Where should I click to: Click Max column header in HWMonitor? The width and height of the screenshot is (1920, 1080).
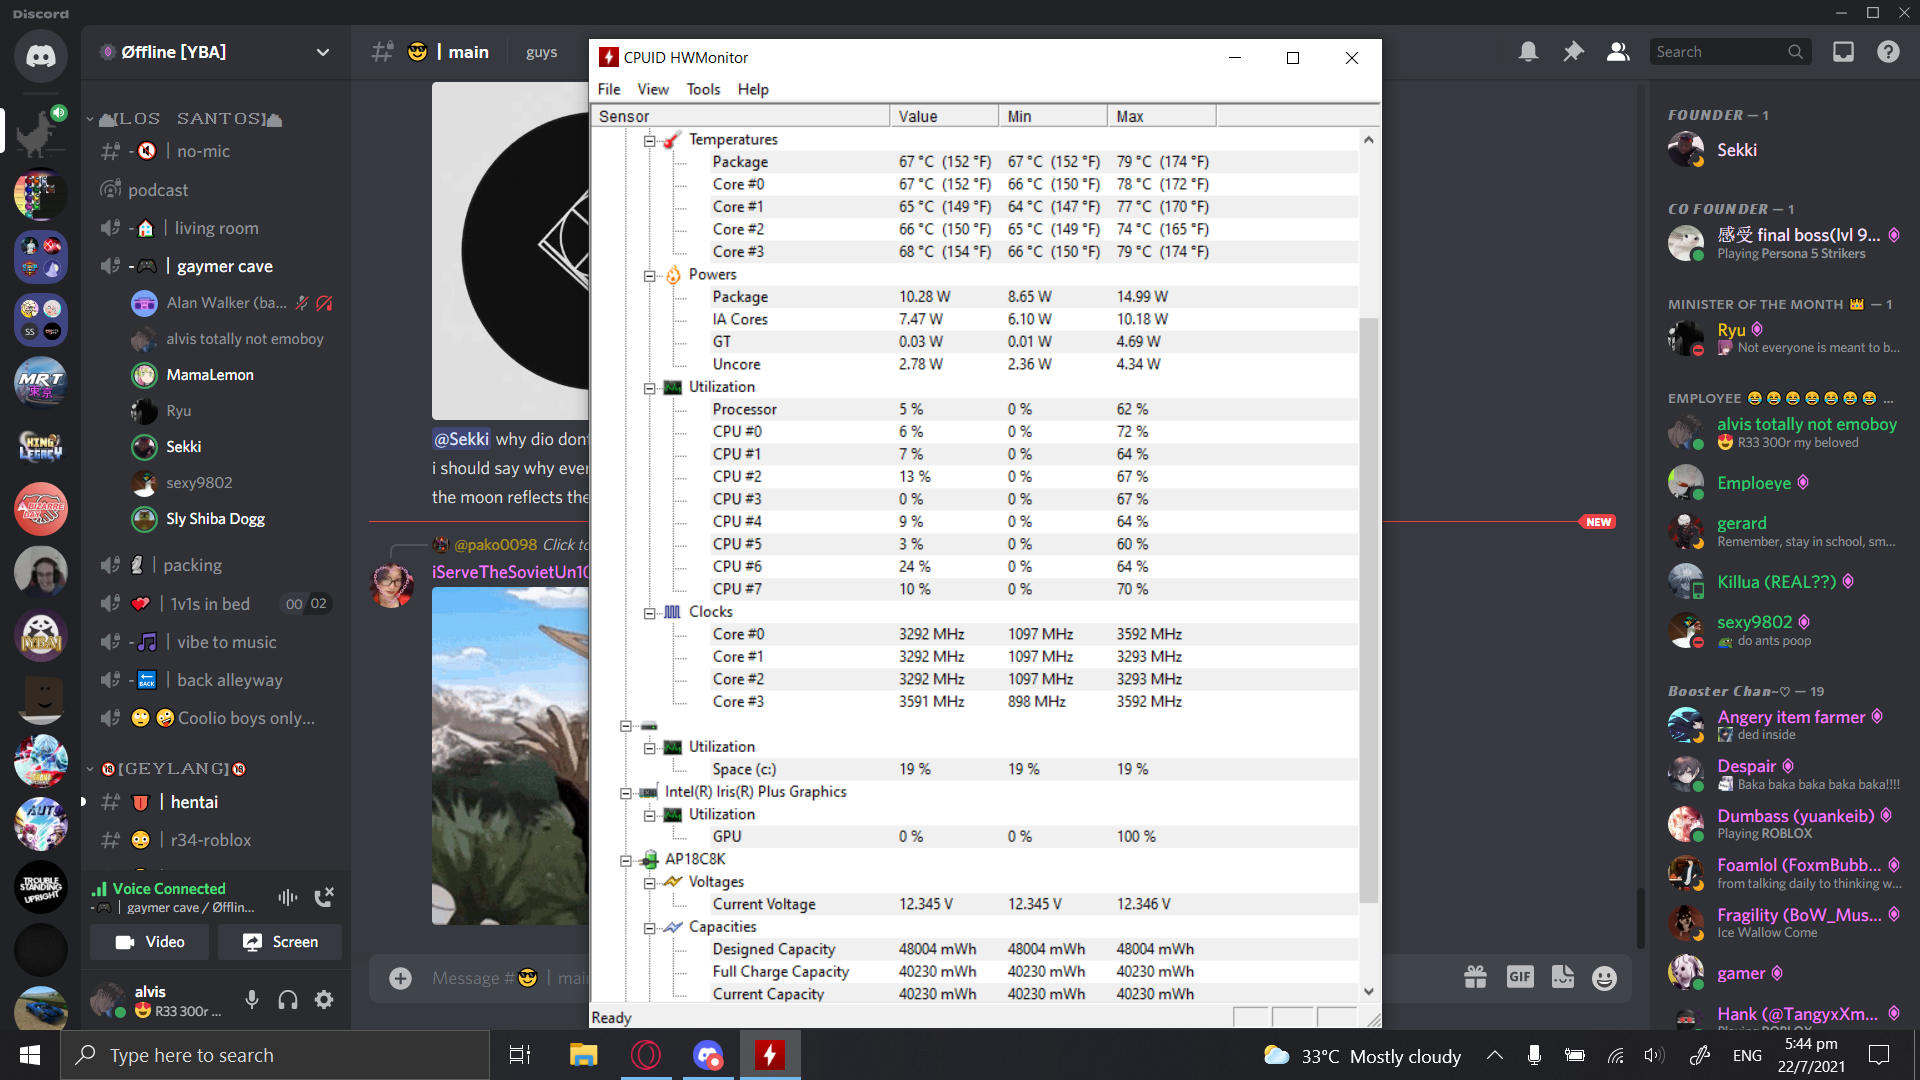1161,116
